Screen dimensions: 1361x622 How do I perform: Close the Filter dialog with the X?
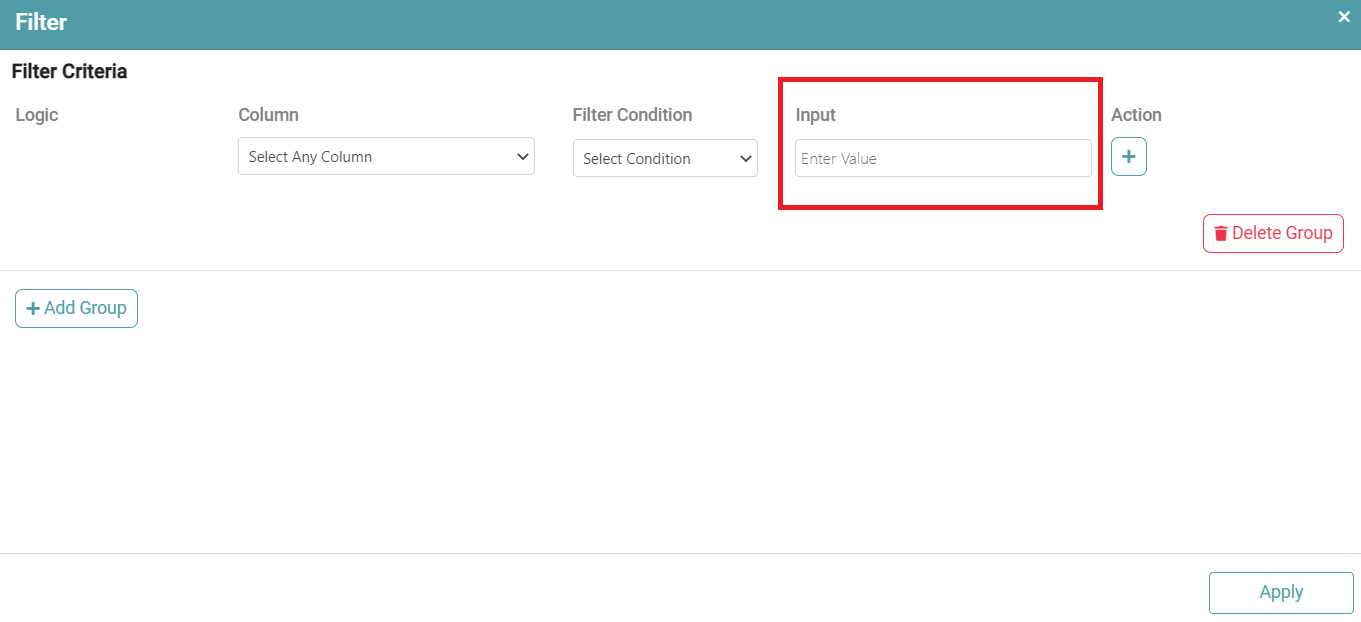pos(1344,17)
